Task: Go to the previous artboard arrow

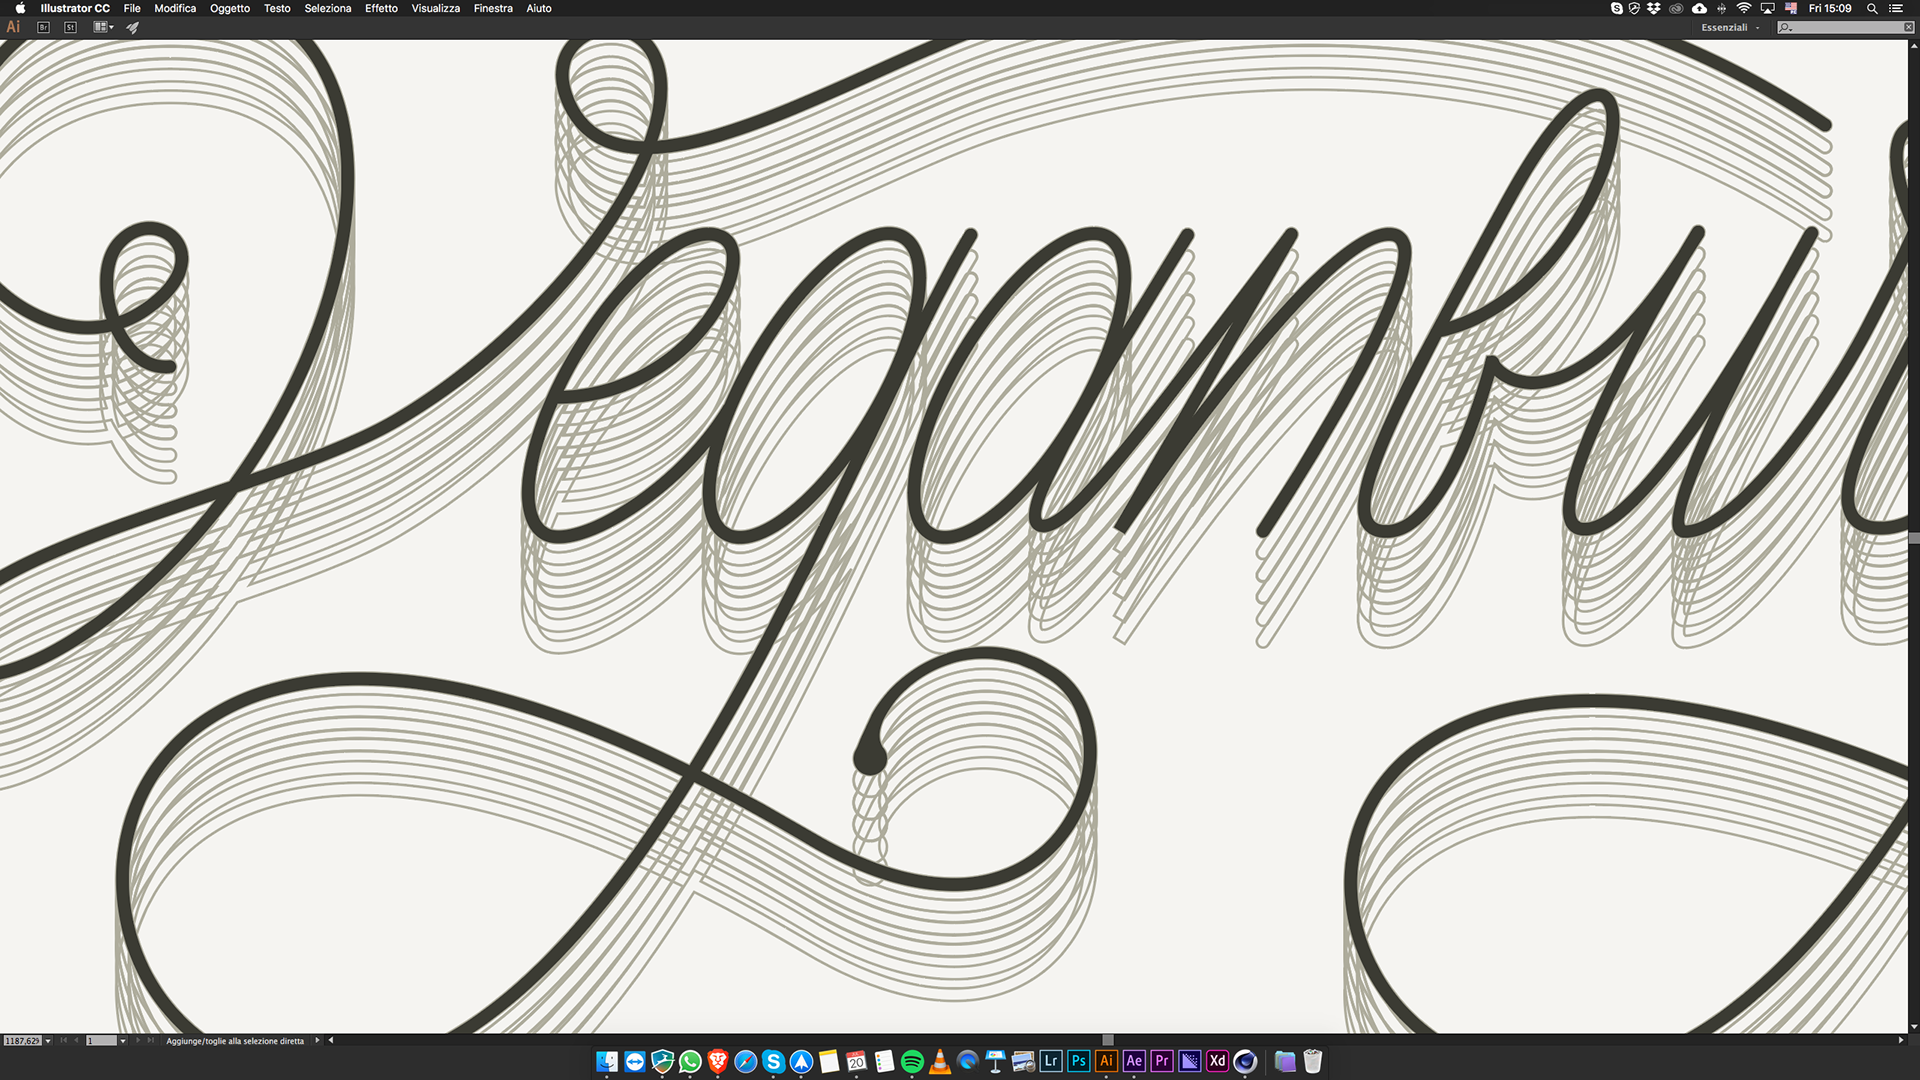Action: click(76, 1040)
